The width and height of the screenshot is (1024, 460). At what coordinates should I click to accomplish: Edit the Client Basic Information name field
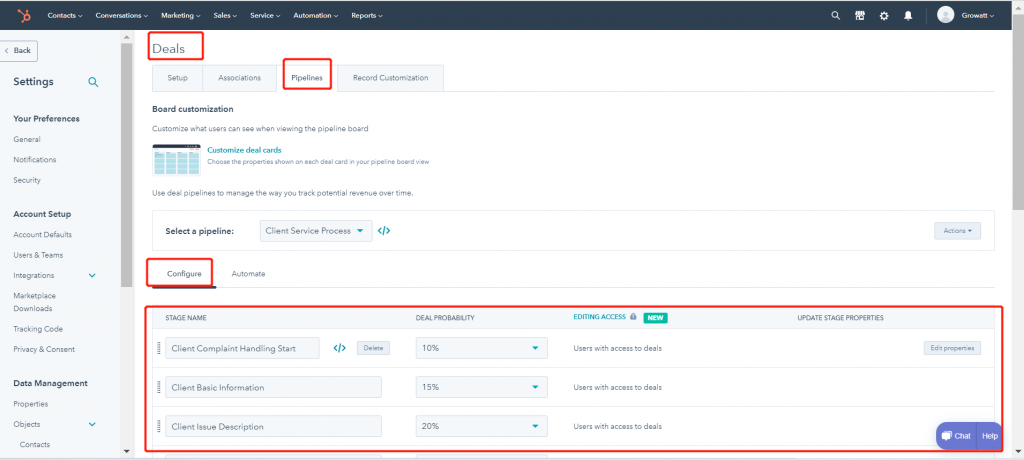pyautogui.click(x=273, y=387)
